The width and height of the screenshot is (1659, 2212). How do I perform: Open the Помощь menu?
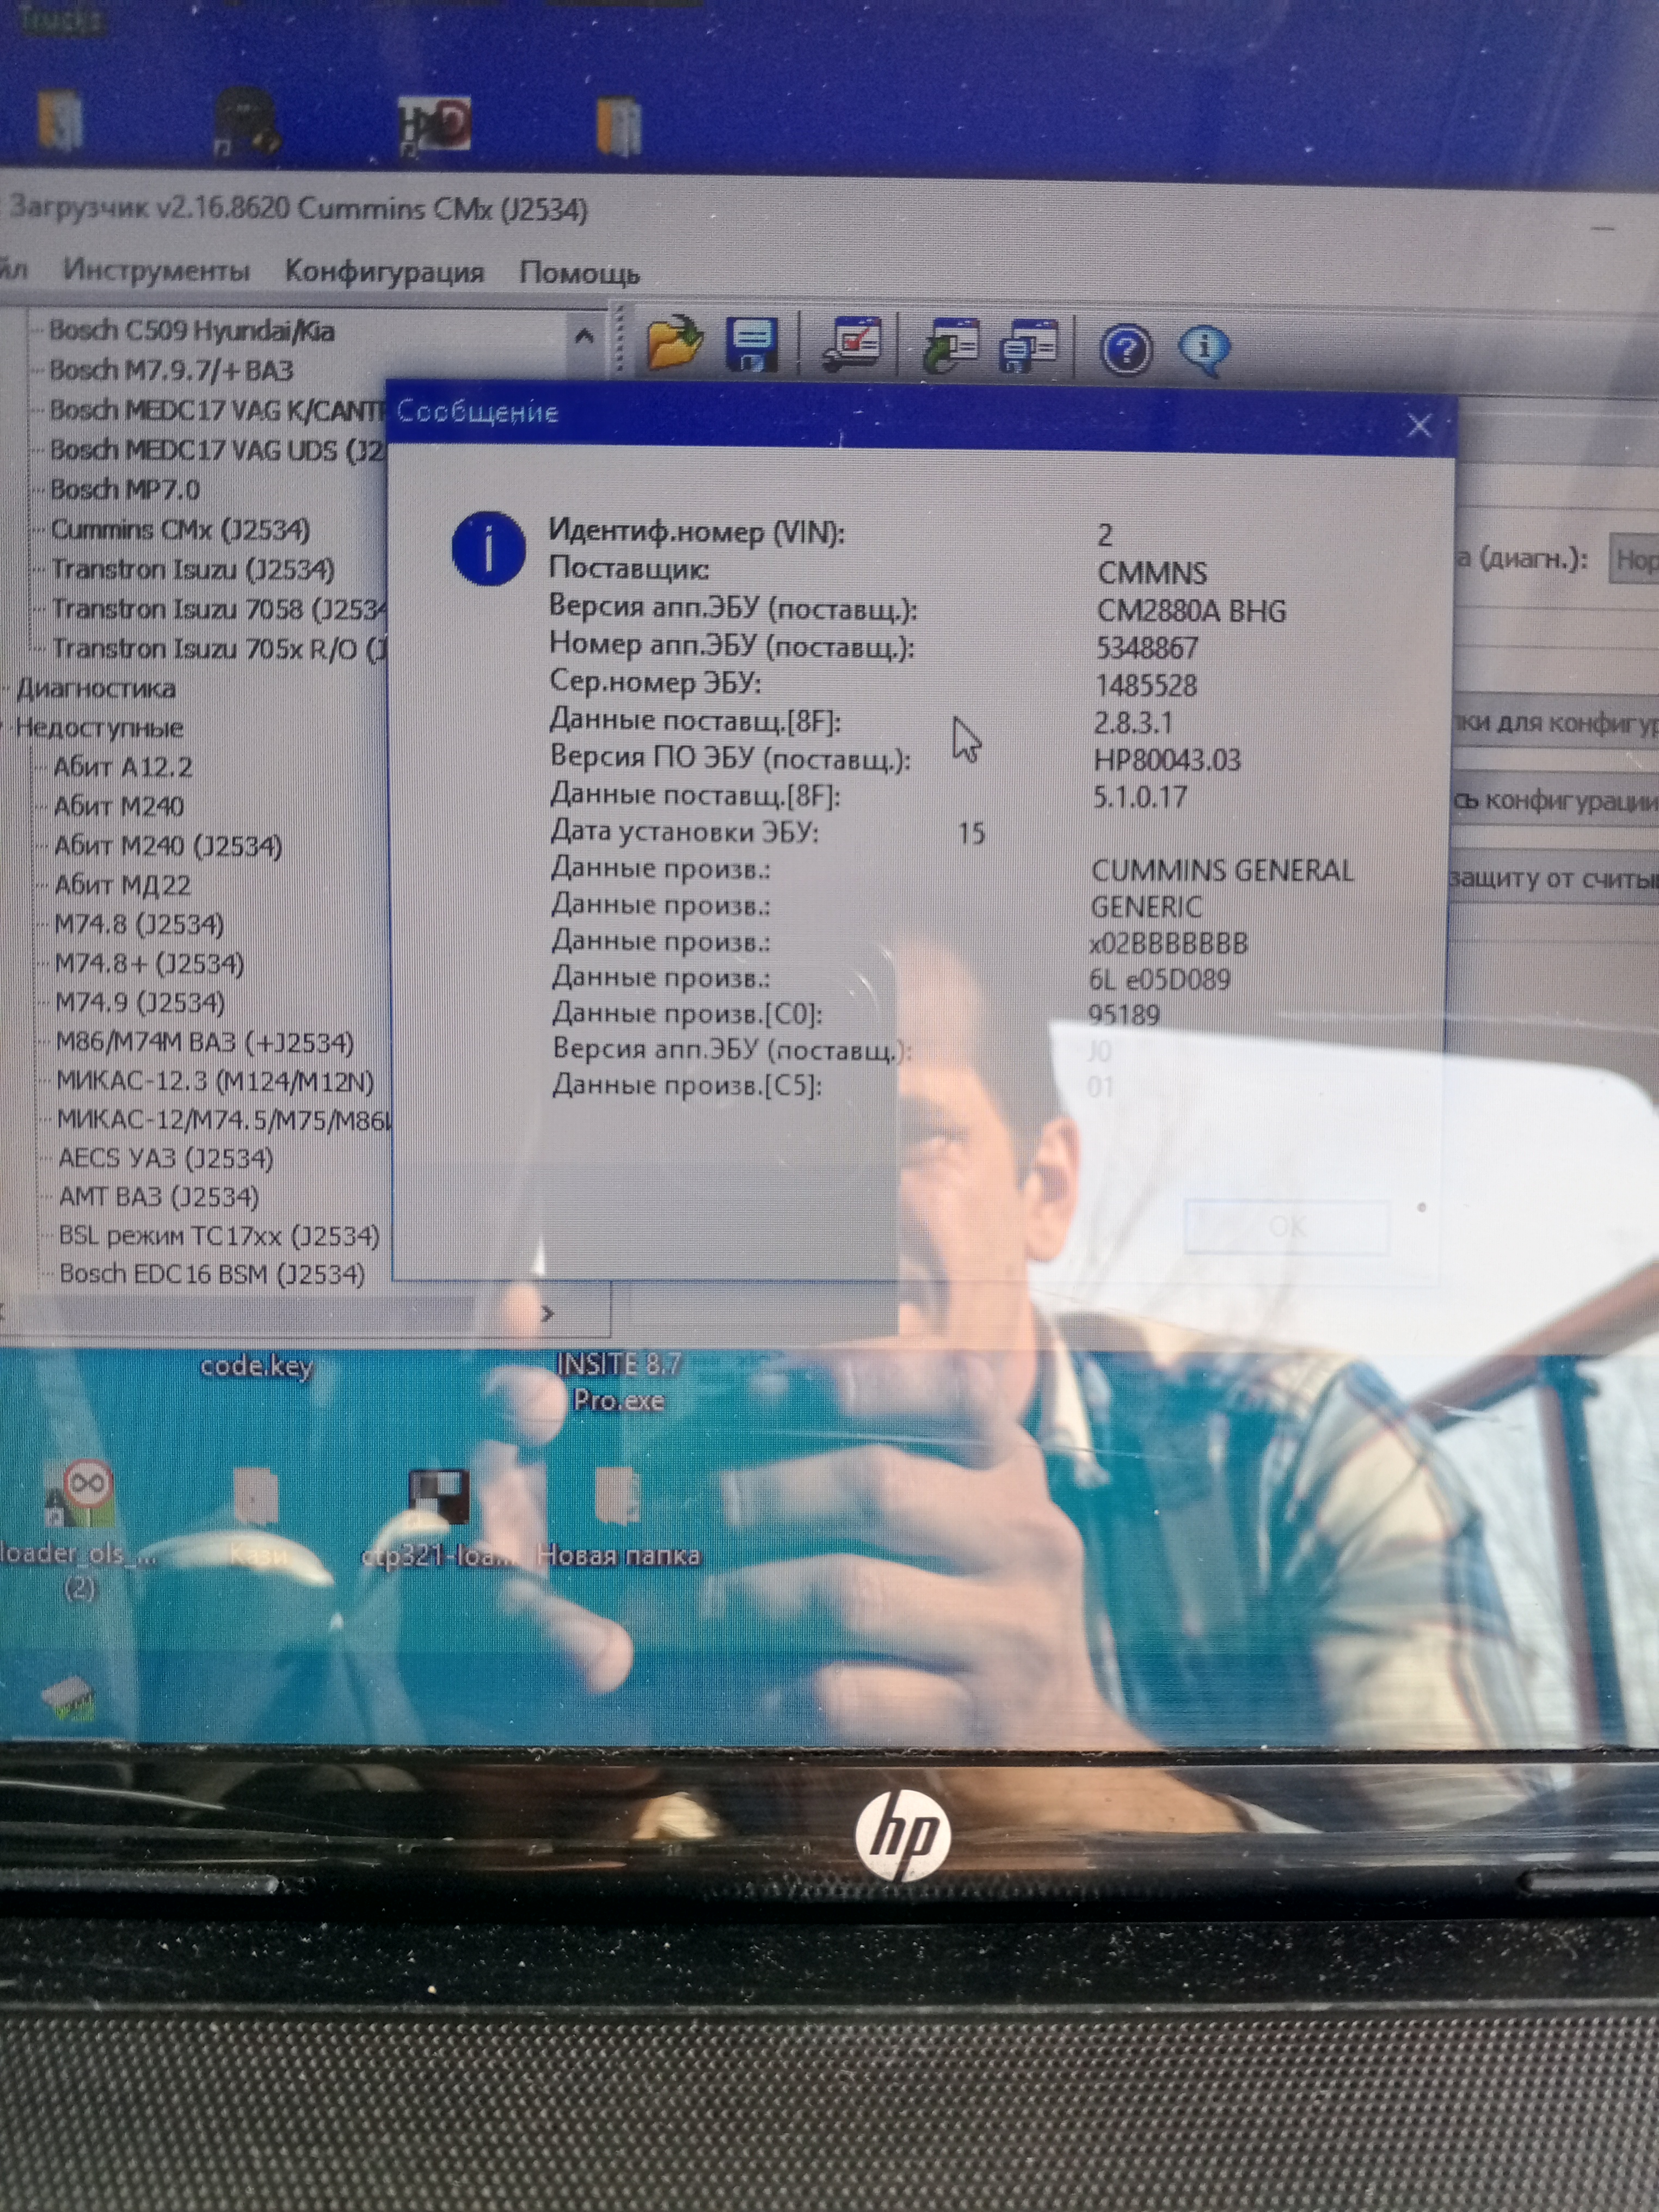coord(579,274)
